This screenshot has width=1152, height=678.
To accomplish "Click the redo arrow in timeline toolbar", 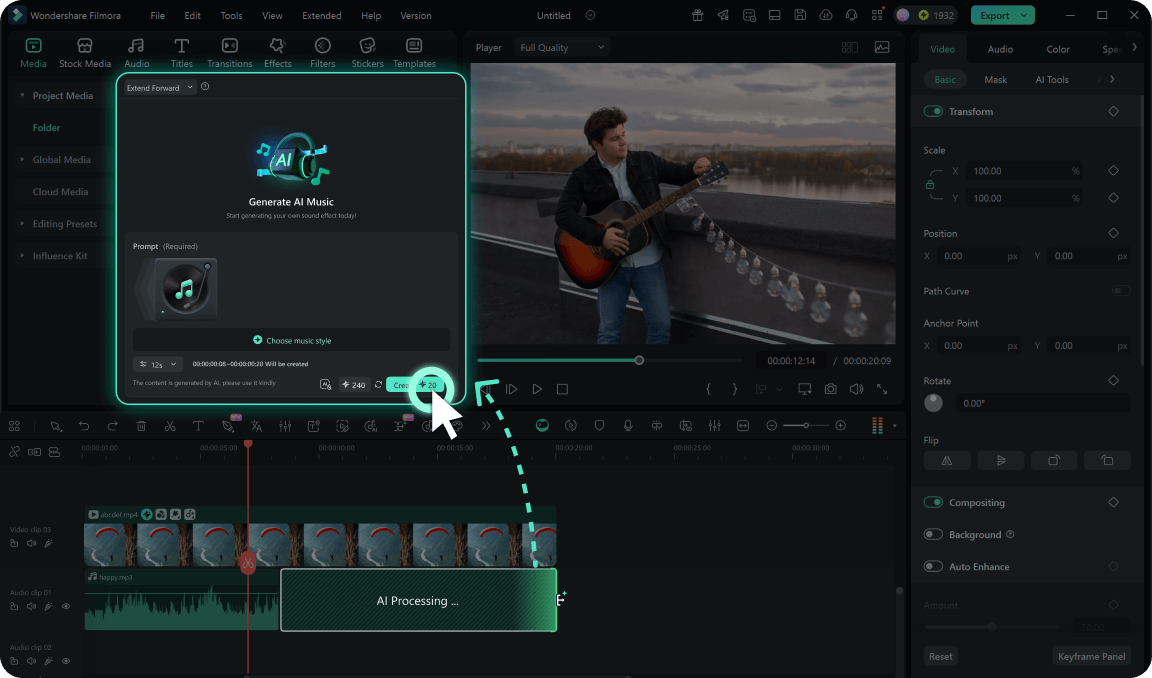I will [112, 426].
